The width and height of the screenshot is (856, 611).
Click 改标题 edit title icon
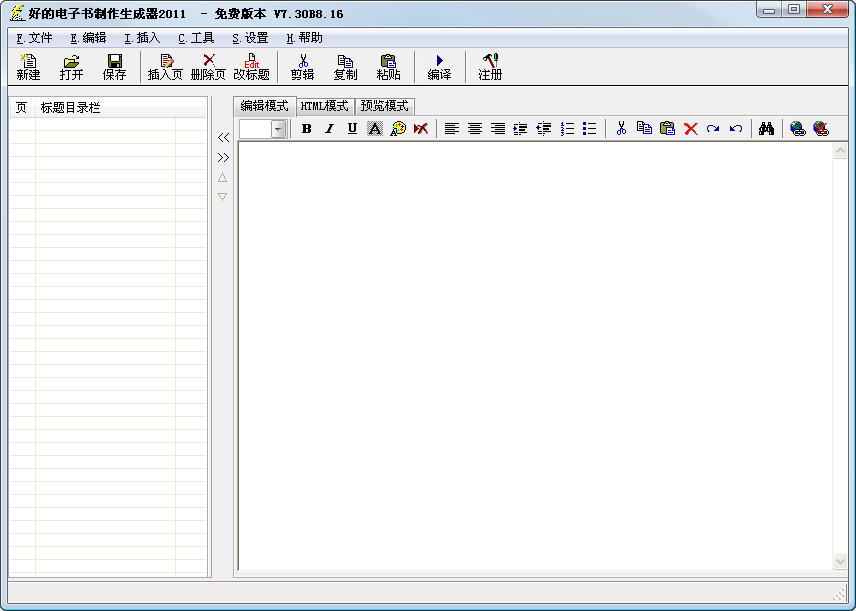click(251, 67)
